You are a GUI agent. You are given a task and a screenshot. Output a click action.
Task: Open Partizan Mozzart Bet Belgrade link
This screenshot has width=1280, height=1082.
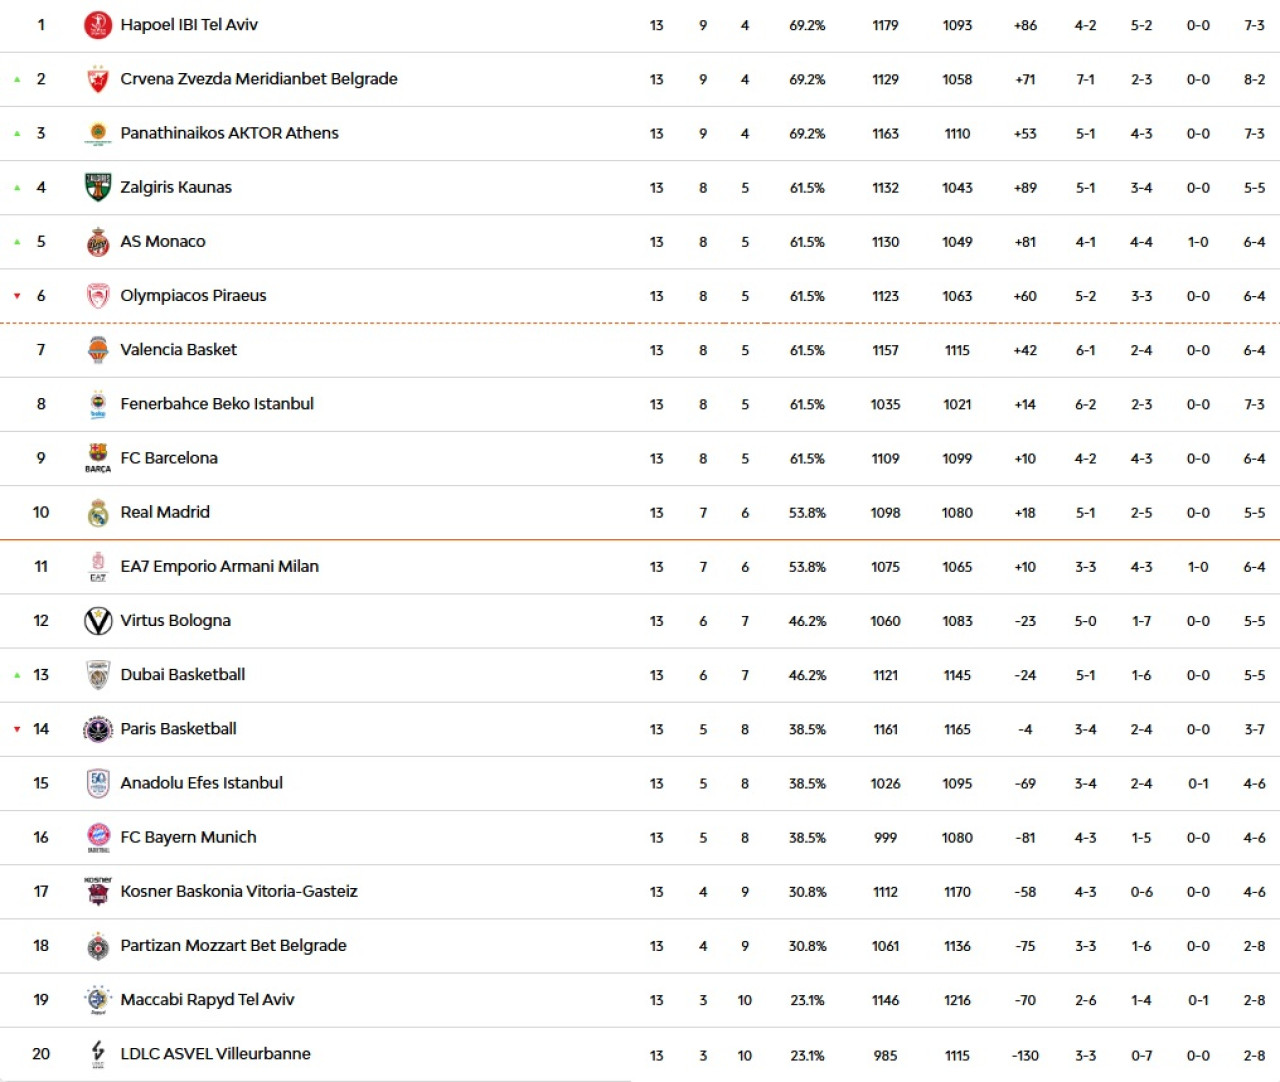pos(233,945)
